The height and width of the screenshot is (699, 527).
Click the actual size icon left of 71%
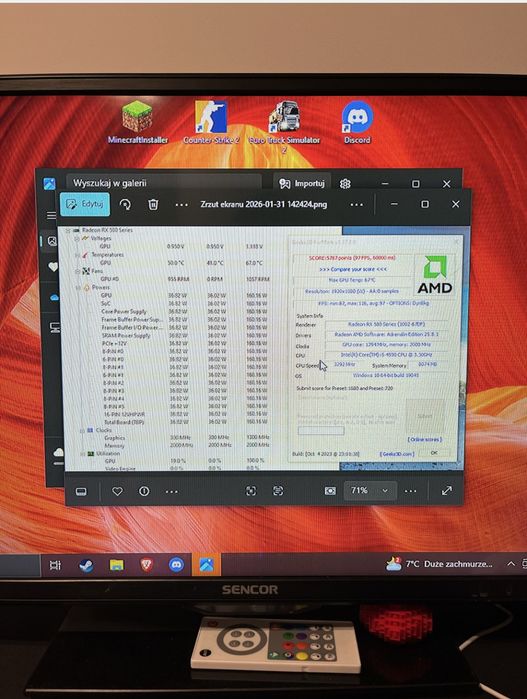point(330,491)
